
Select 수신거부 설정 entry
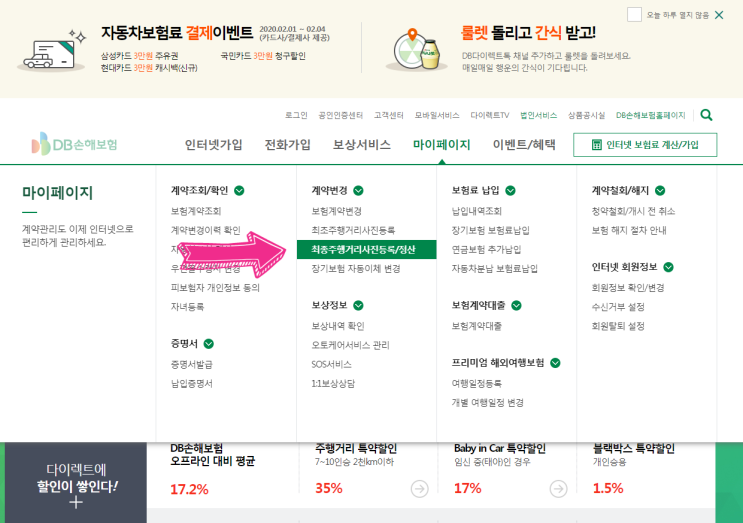tap(618, 307)
